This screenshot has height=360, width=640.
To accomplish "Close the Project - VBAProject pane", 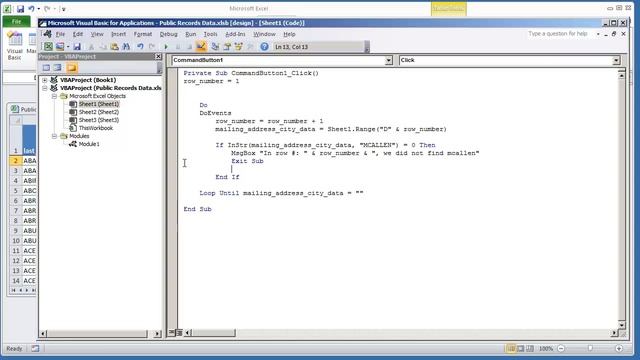I will pyautogui.click(x=158, y=56).
